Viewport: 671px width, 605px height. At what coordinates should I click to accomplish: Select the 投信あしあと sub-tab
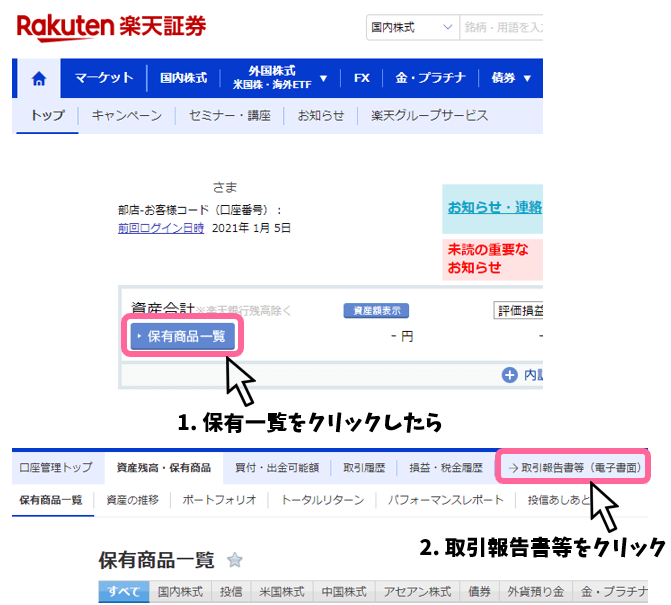(x=558, y=500)
